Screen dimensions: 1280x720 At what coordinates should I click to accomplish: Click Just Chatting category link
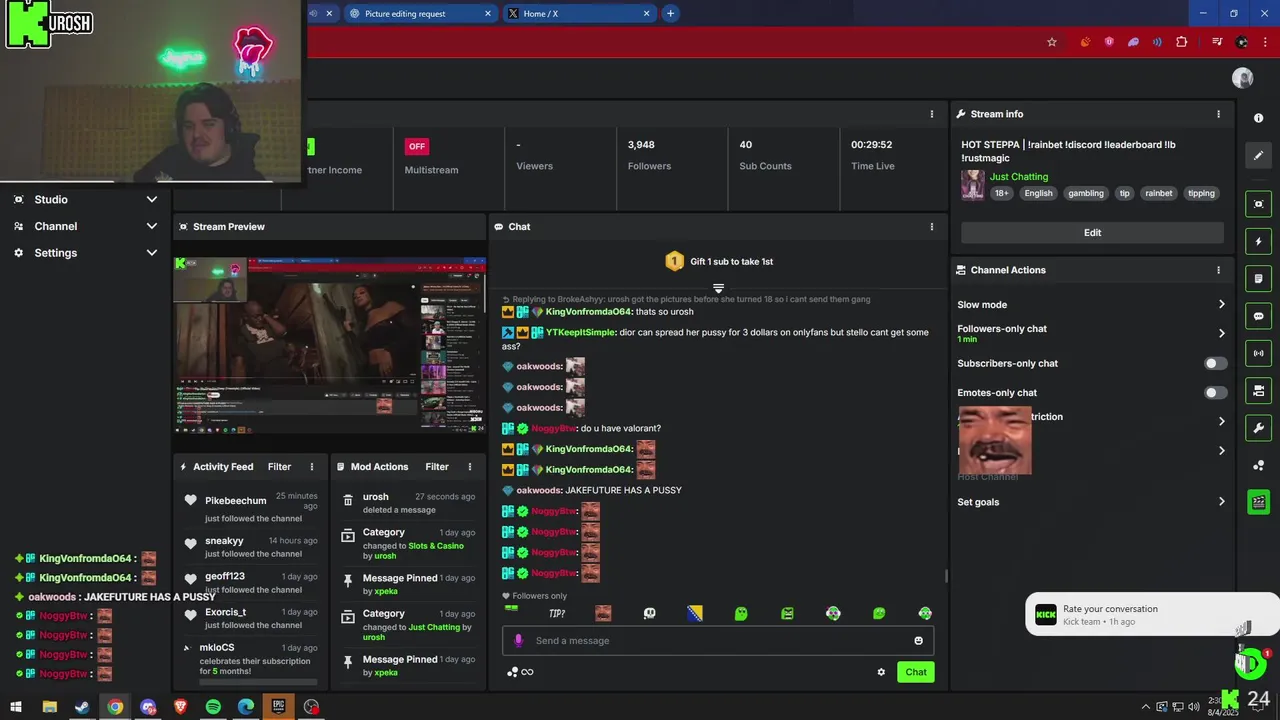1019,177
